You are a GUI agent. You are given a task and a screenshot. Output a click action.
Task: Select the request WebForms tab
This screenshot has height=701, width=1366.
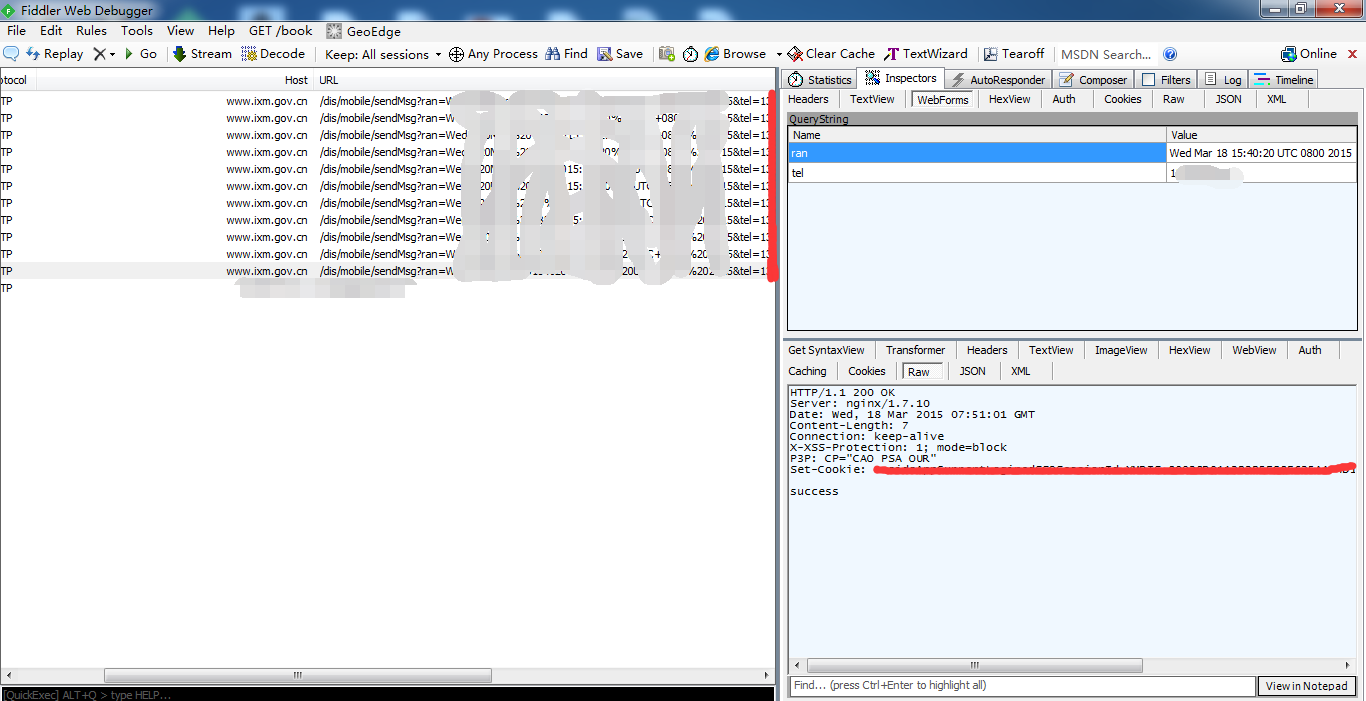pyautogui.click(x=942, y=100)
